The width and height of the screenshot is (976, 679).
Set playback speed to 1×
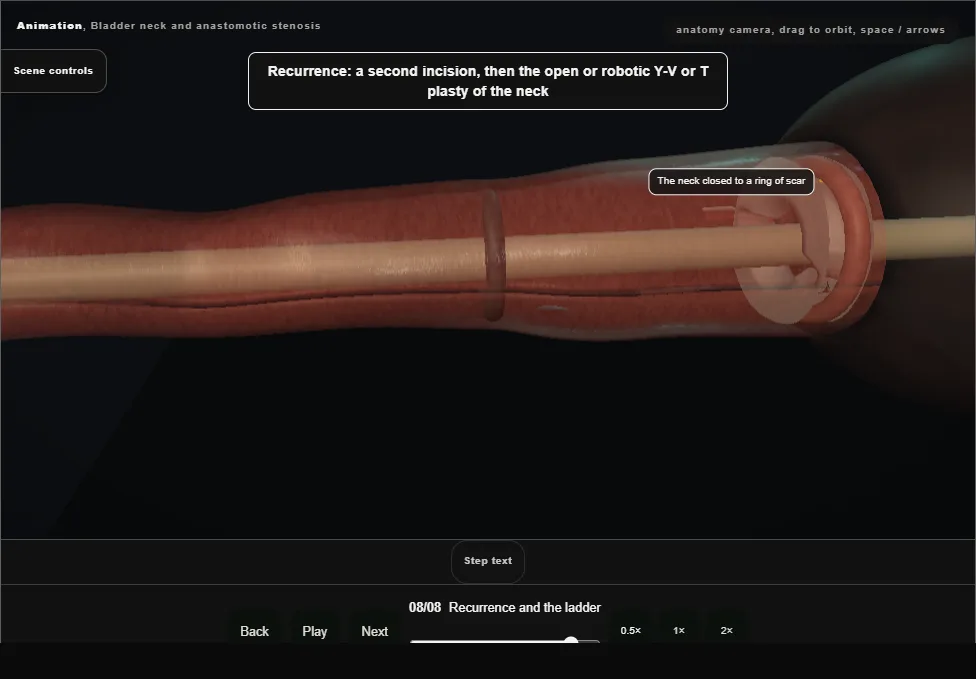point(678,630)
